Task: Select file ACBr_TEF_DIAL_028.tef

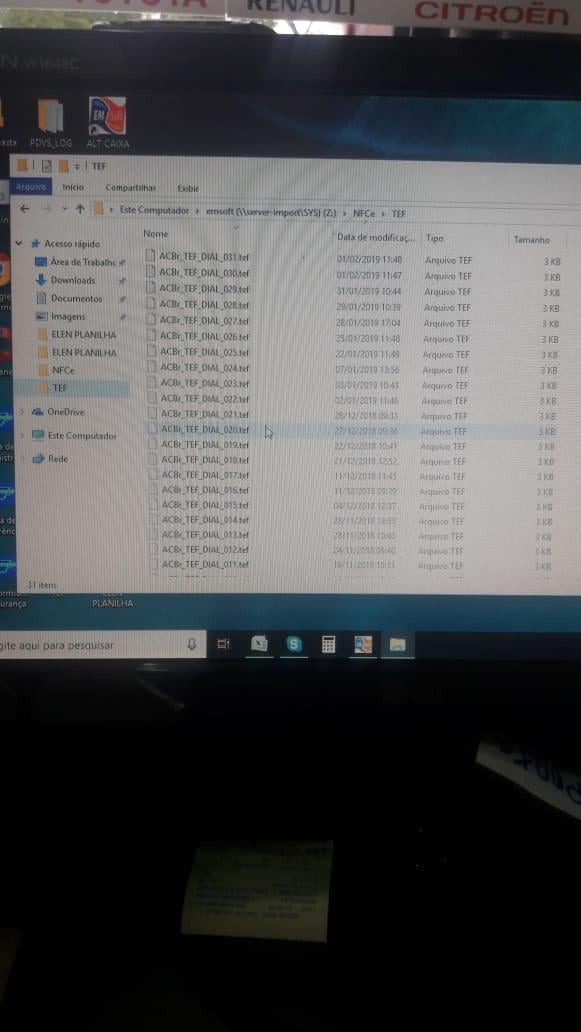Action: [x=204, y=305]
